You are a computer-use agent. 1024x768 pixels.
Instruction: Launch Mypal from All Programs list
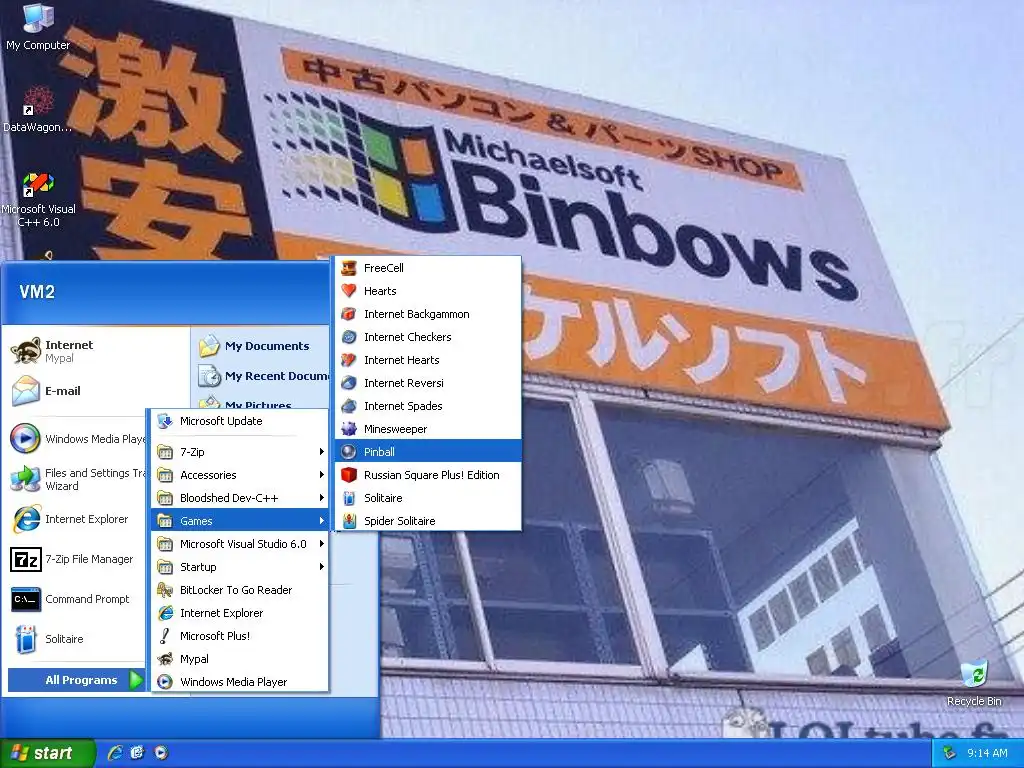tap(240, 659)
